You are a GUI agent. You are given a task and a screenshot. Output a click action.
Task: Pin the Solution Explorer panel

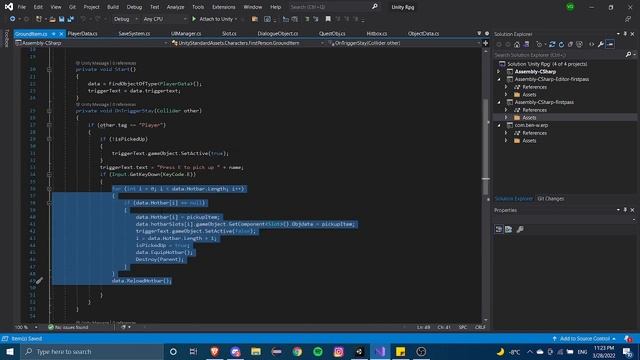click(625, 34)
